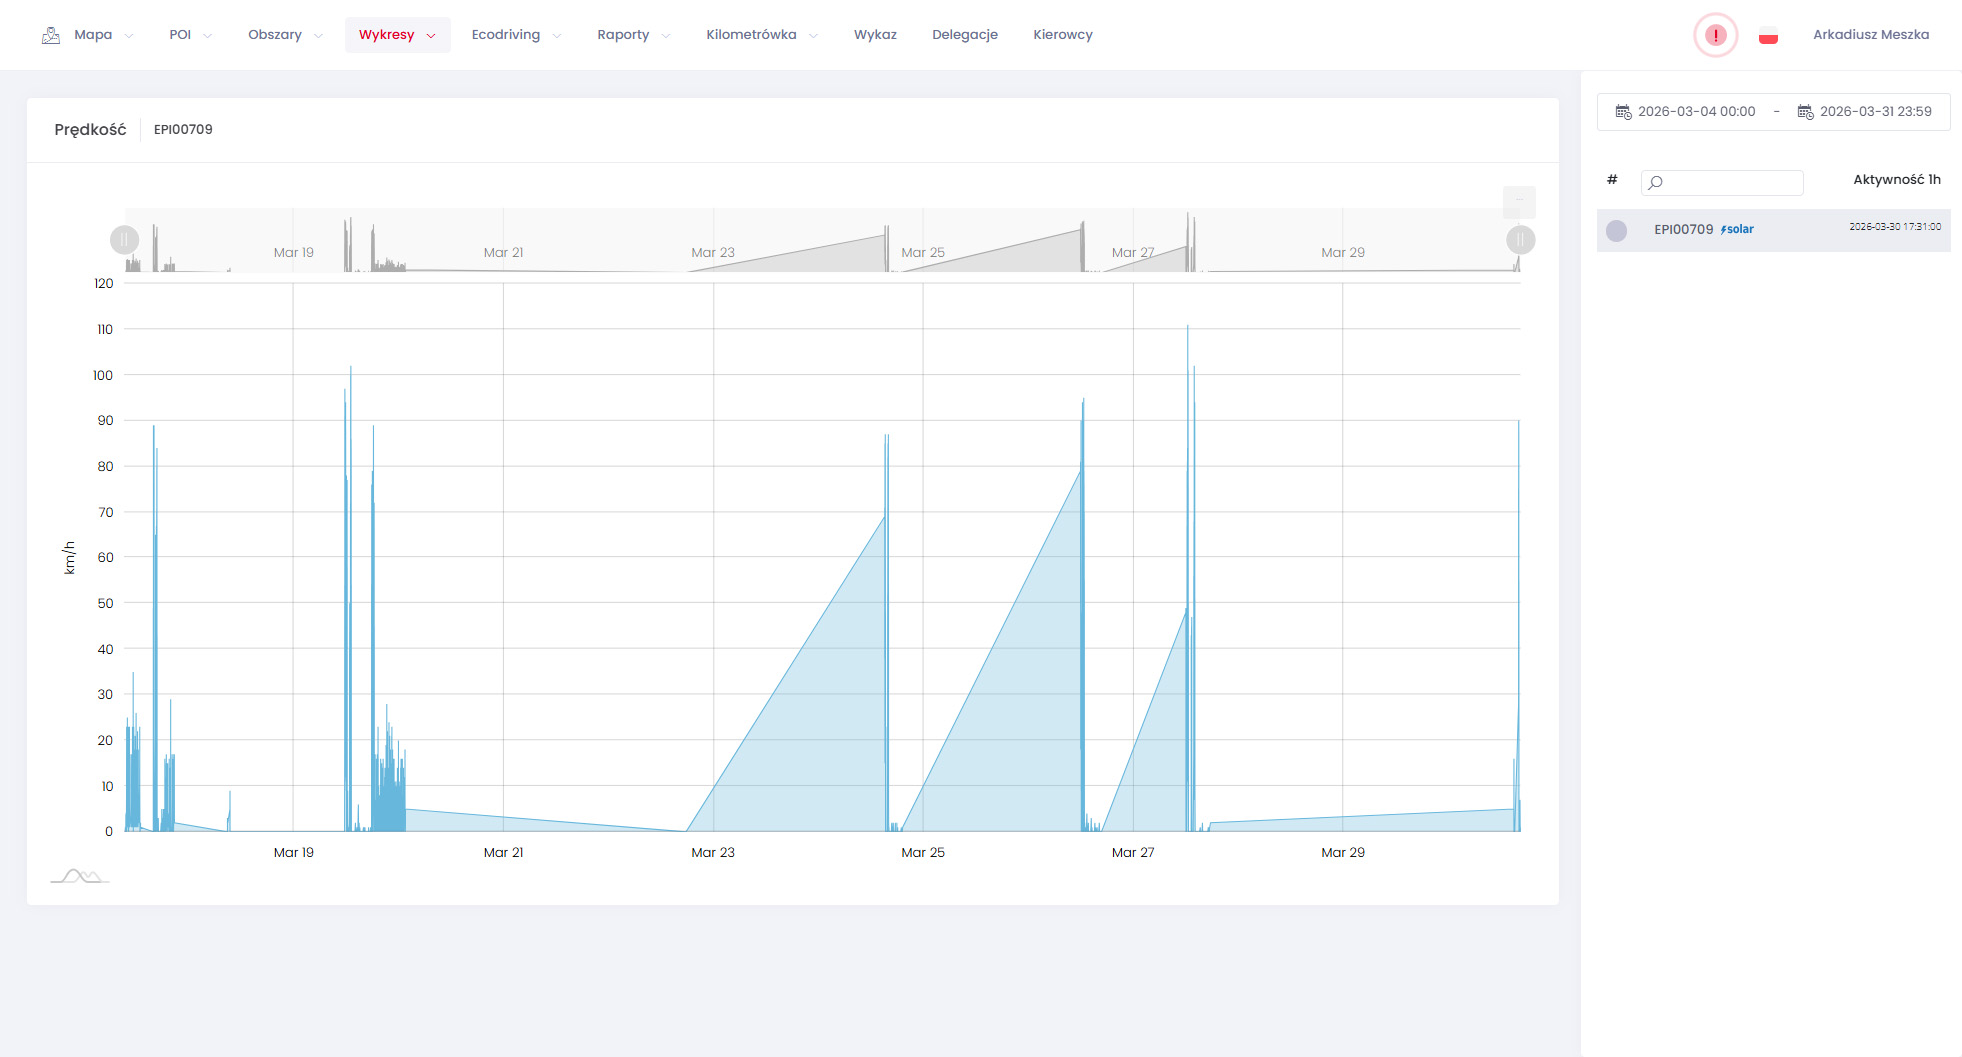Open the Ecodriving dropdown menu
The height and width of the screenshot is (1057, 1962).
click(515, 35)
